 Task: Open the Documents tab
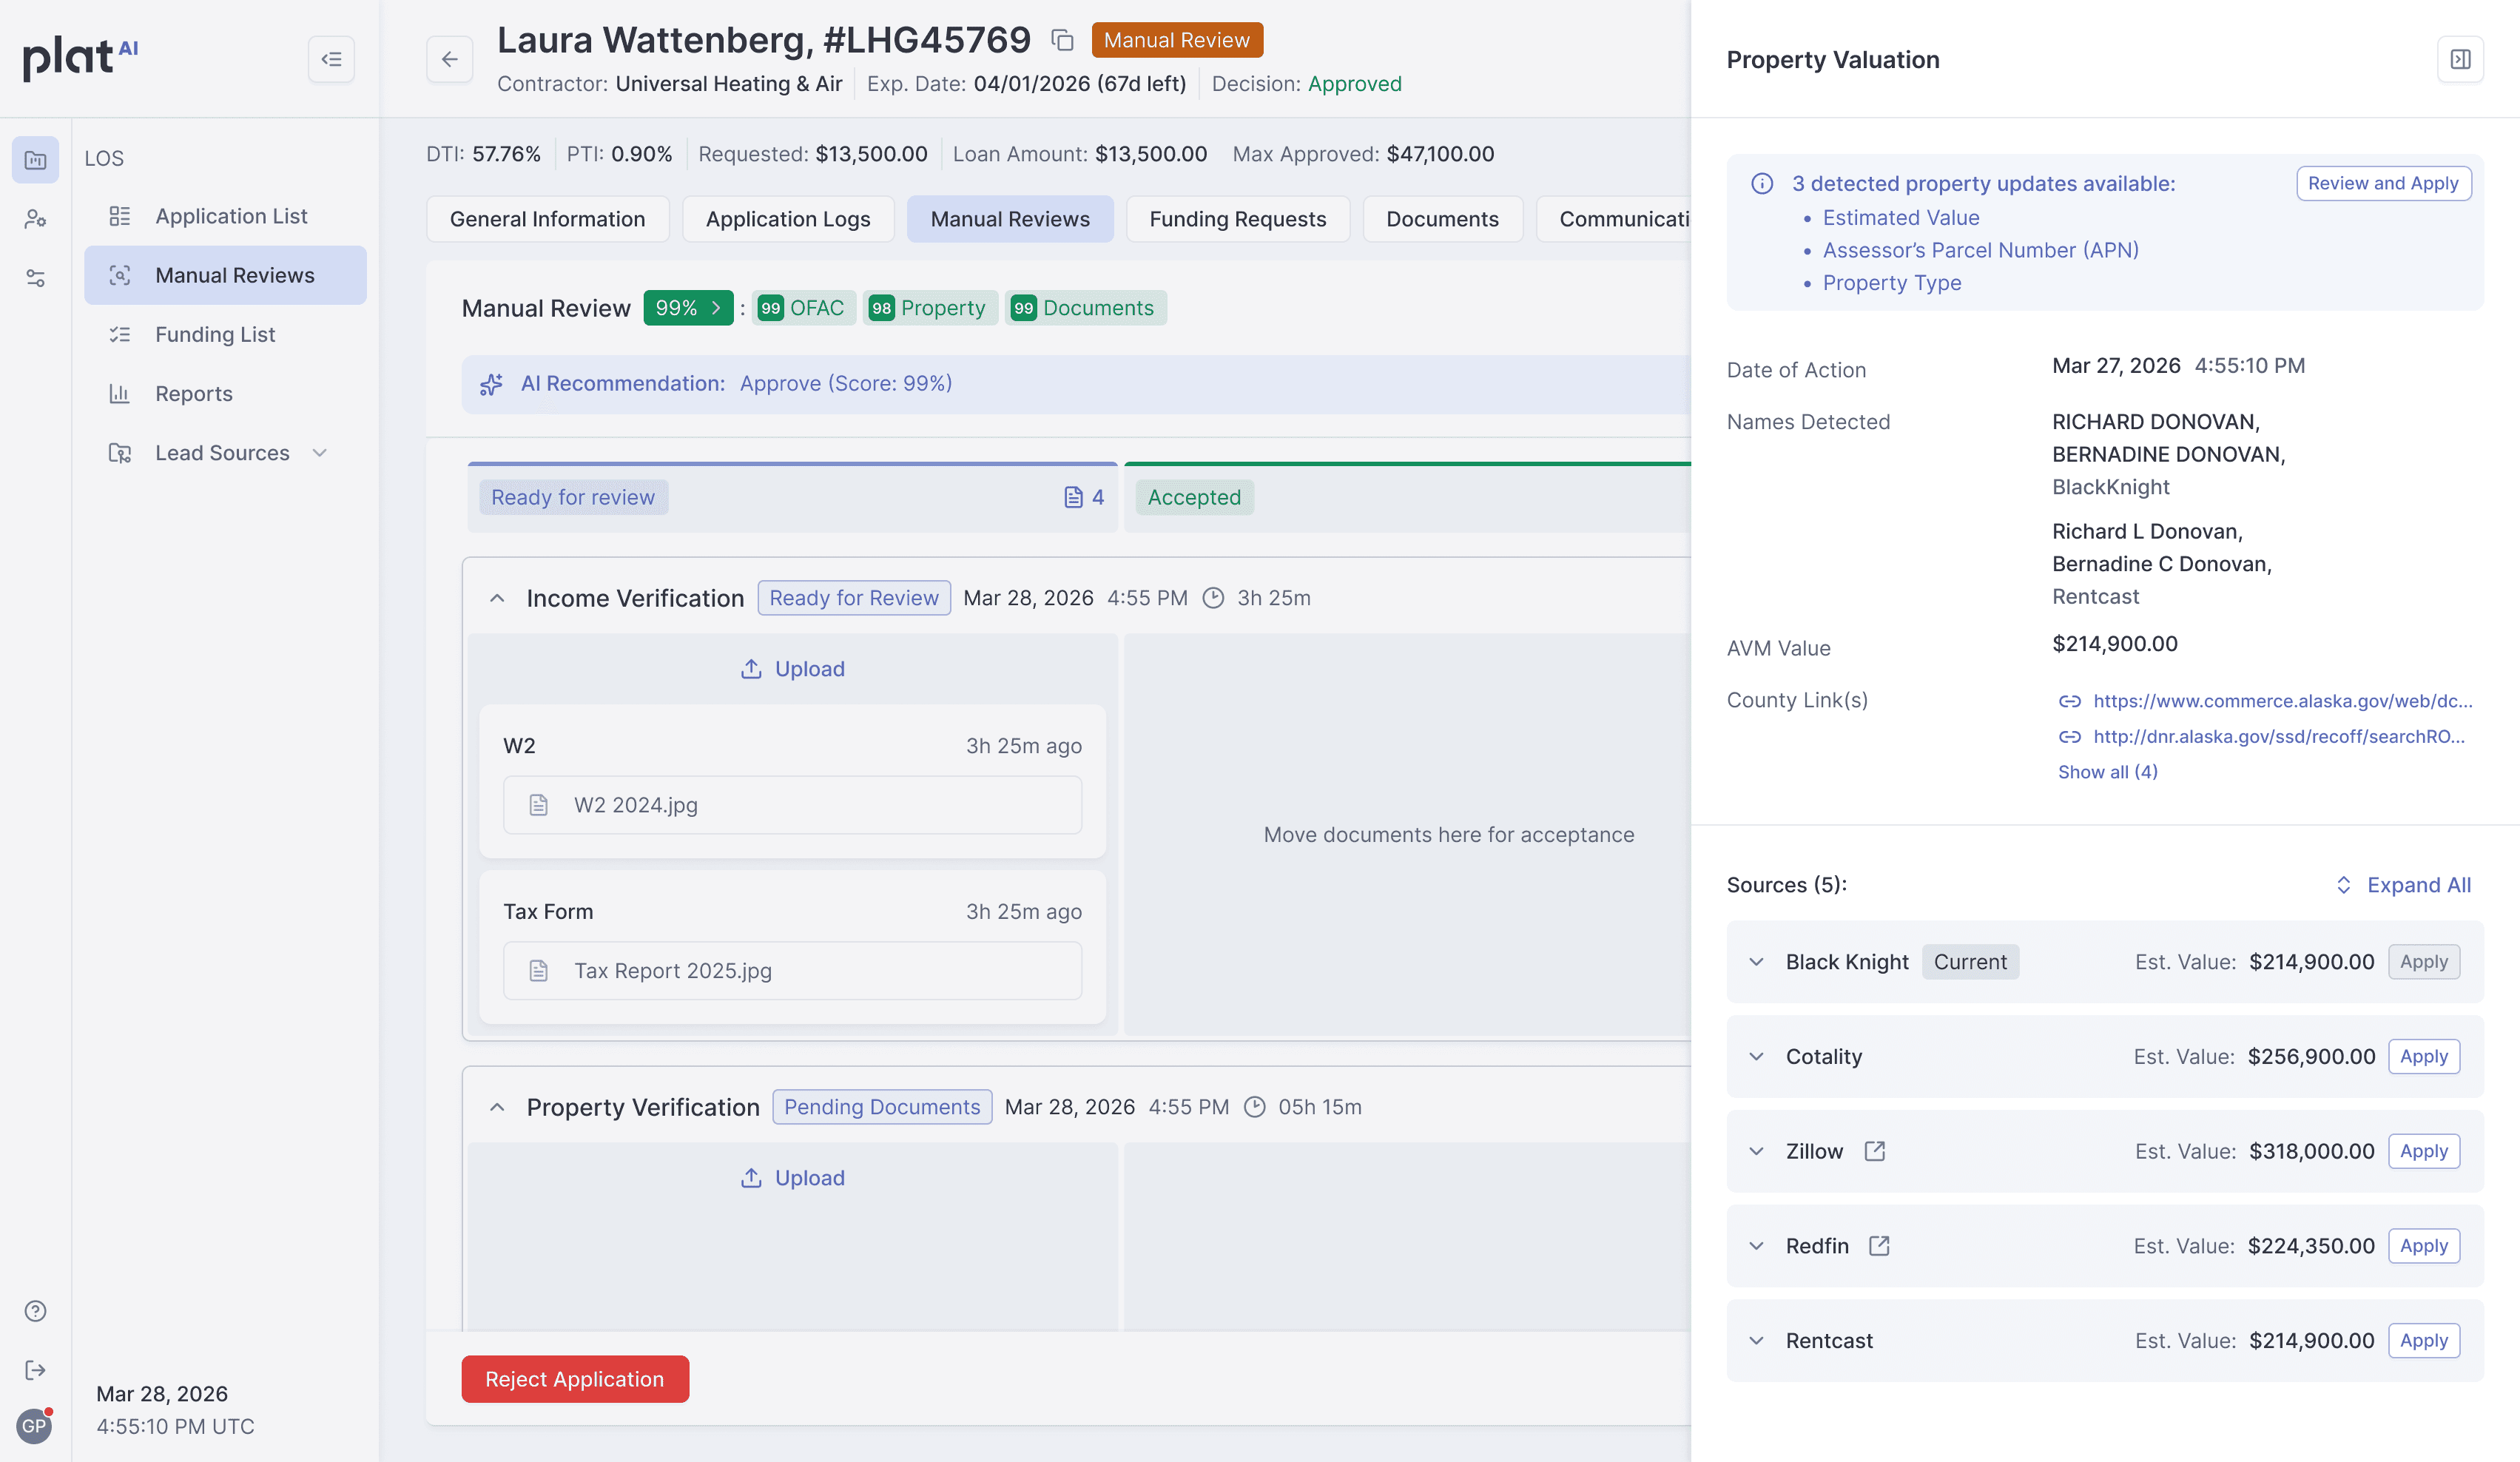(x=1442, y=219)
